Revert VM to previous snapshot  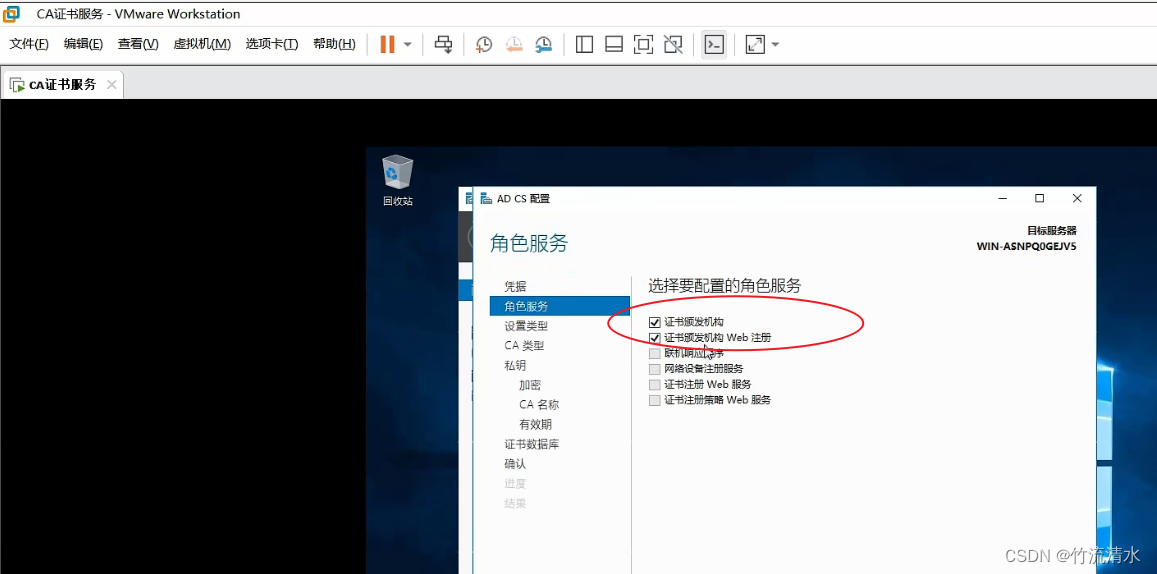coord(514,44)
